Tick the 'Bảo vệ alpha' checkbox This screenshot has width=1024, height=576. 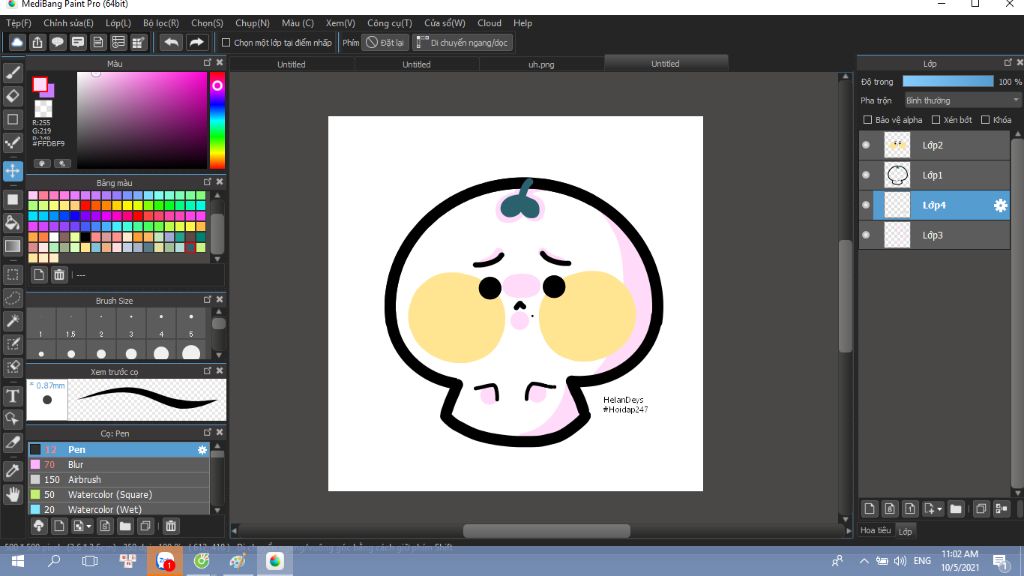(867, 120)
